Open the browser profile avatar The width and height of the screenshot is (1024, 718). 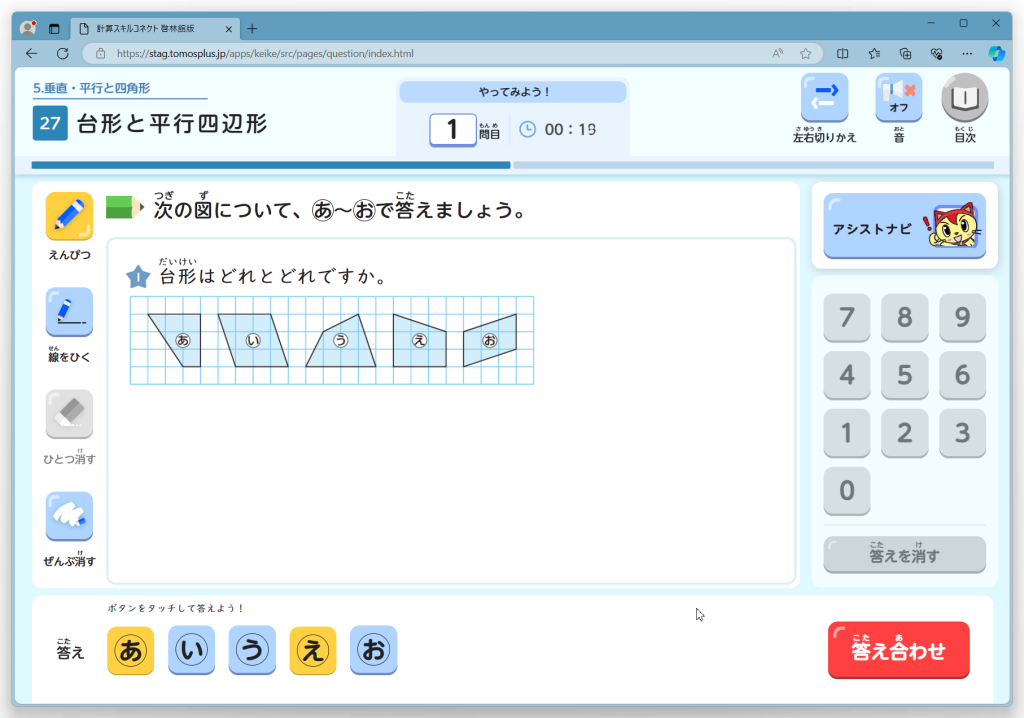coord(28,28)
